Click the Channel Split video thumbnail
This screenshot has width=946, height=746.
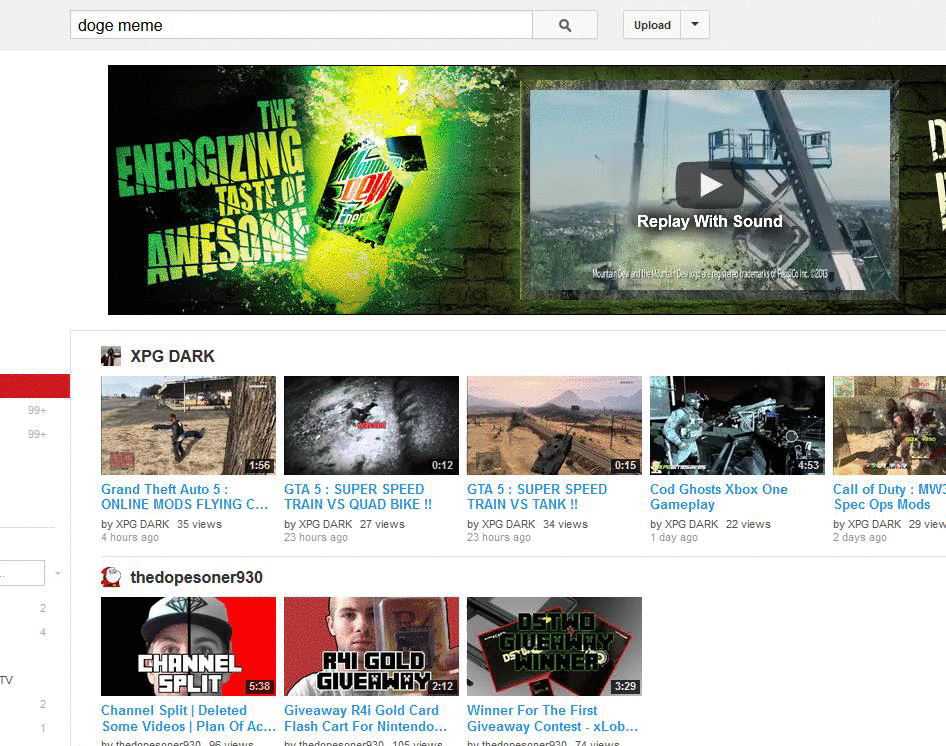(x=188, y=646)
